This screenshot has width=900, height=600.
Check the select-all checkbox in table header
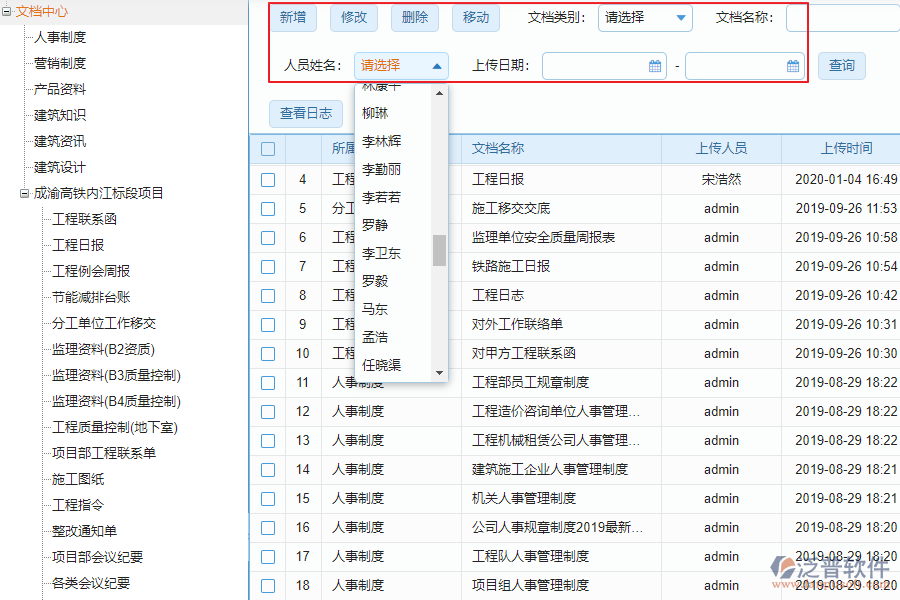coord(267,148)
